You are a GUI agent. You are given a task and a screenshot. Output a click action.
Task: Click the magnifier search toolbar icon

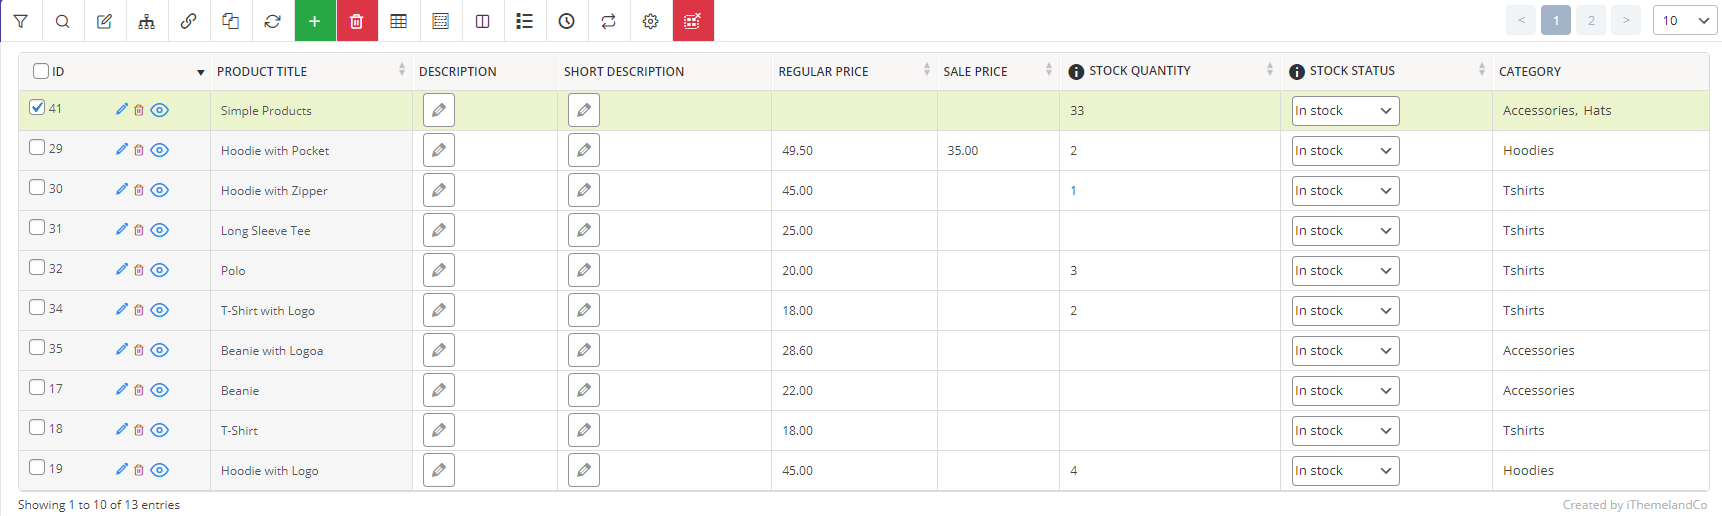click(x=62, y=21)
